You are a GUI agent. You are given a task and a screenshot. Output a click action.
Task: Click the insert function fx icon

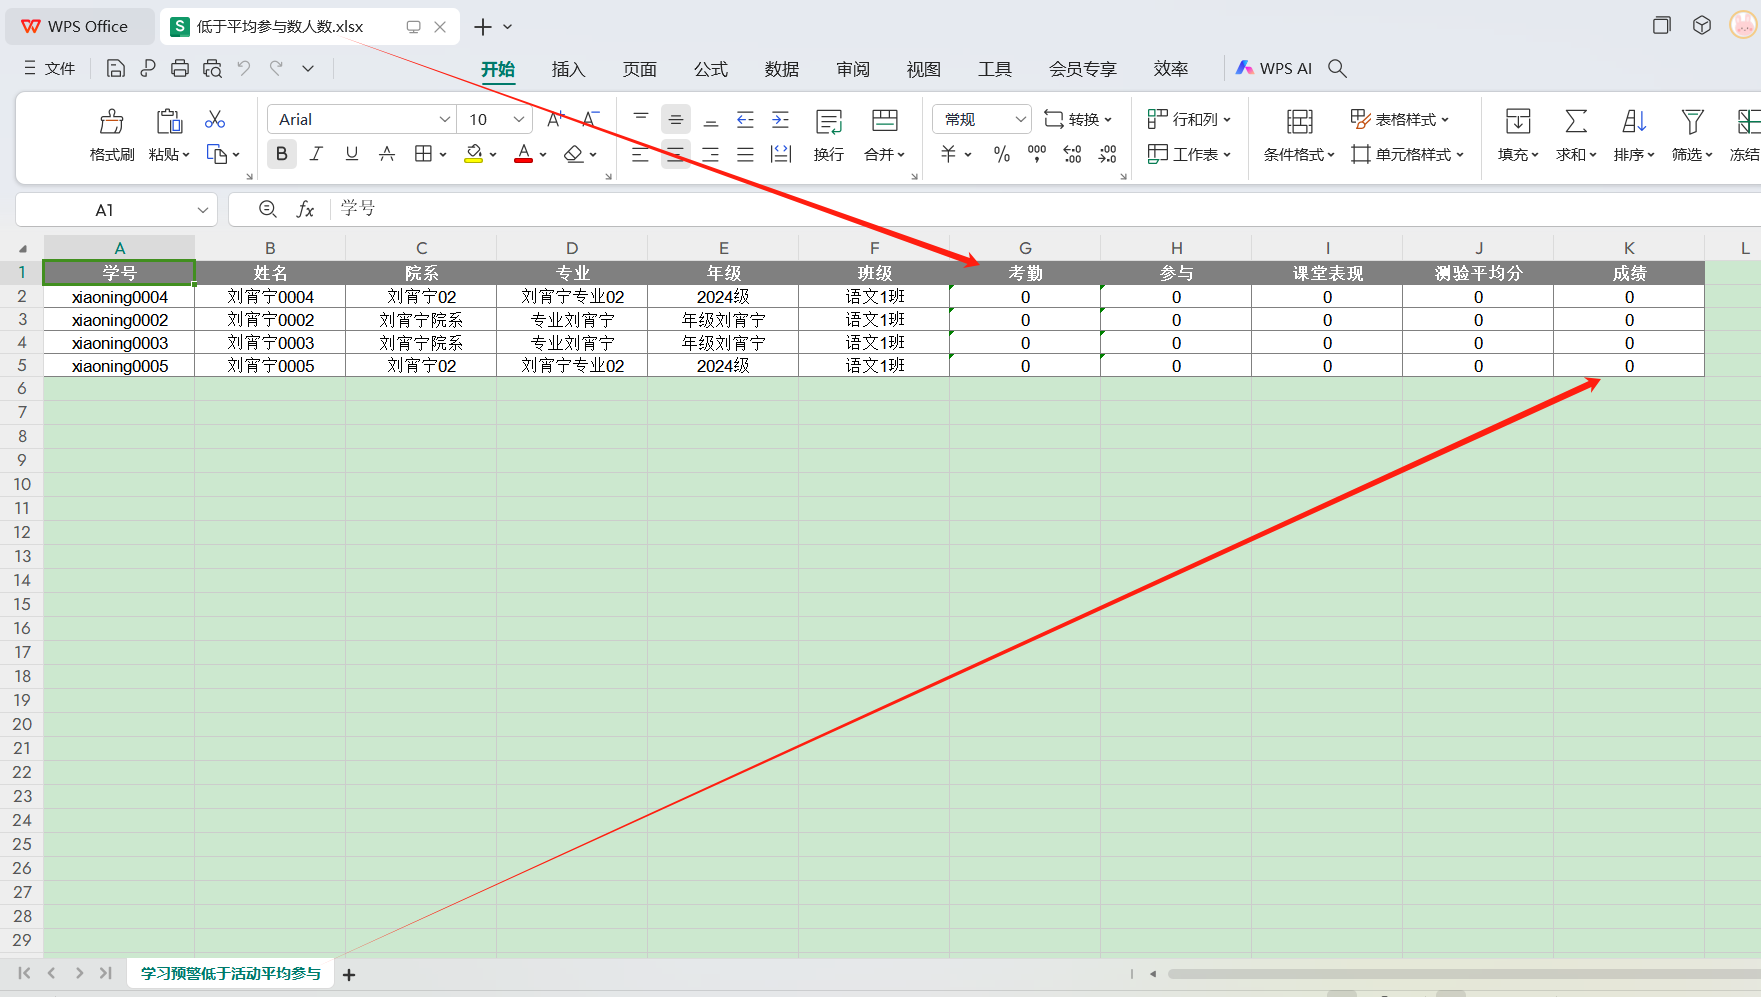[305, 209]
